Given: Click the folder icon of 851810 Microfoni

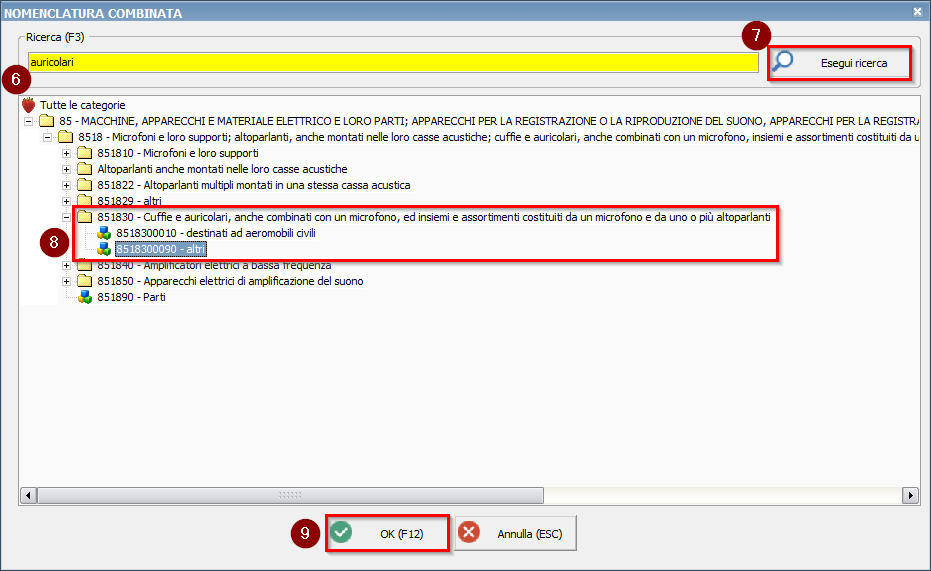Looking at the screenshot, I should pyautogui.click(x=84, y=153).
